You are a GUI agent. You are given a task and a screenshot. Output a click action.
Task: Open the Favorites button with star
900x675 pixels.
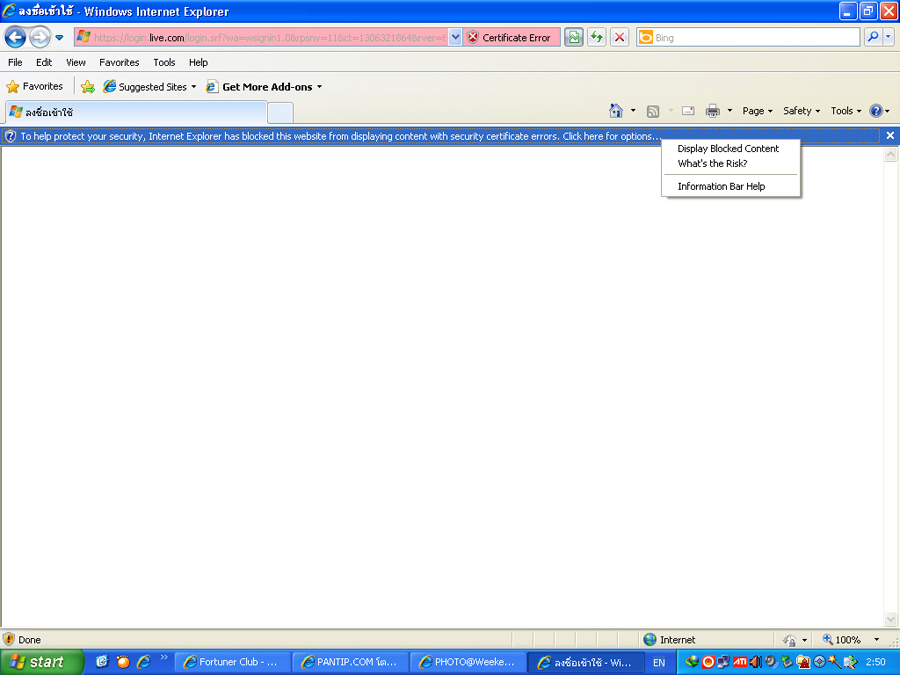(35, 87)
